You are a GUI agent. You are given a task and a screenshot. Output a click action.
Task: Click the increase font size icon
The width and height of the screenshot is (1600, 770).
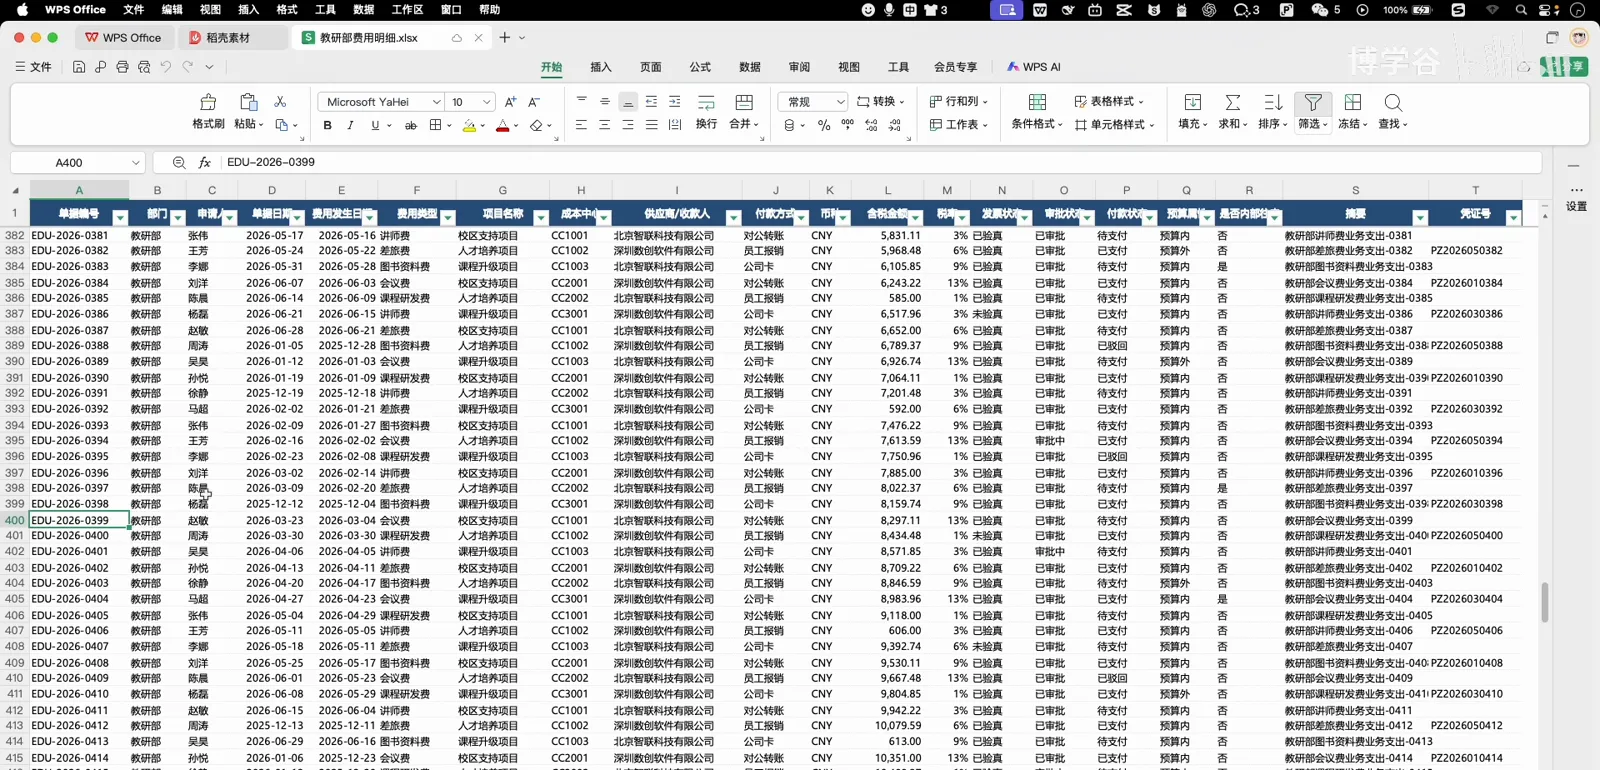point(510,102)
